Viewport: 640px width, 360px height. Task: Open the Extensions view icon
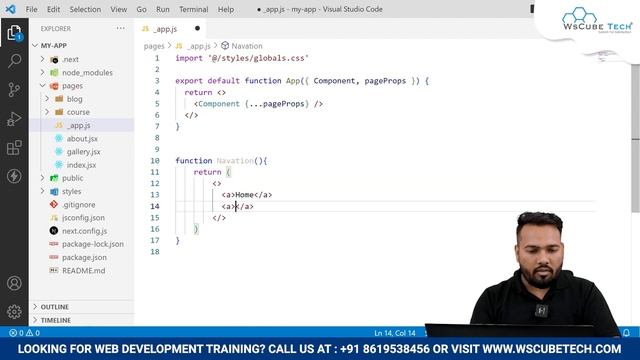14,148
